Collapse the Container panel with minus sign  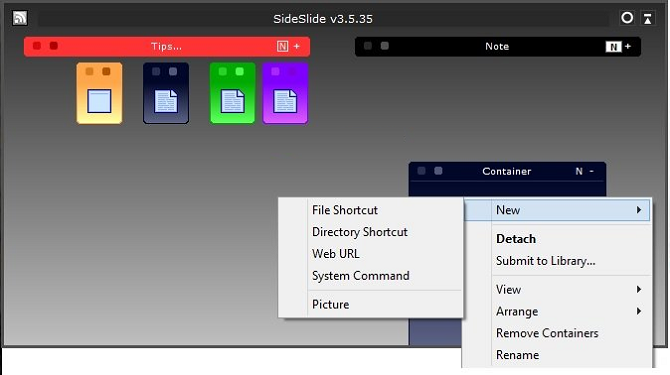pyautogui.click(x=592, y=171)
